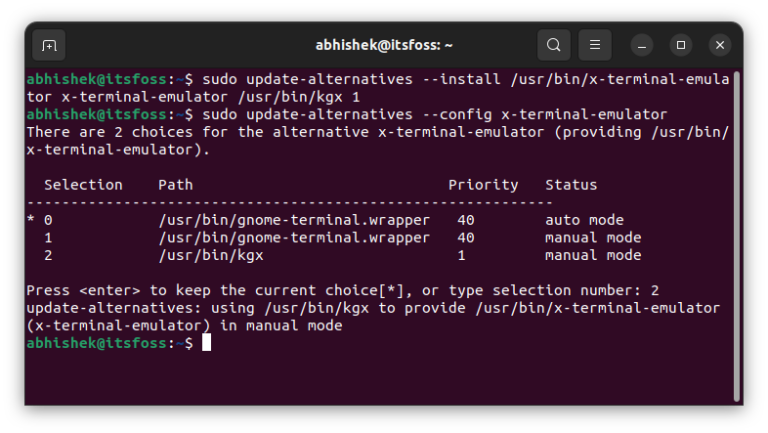Open the hamburger menu
This screenshot has width=768, height=433.
coord(595,45)
